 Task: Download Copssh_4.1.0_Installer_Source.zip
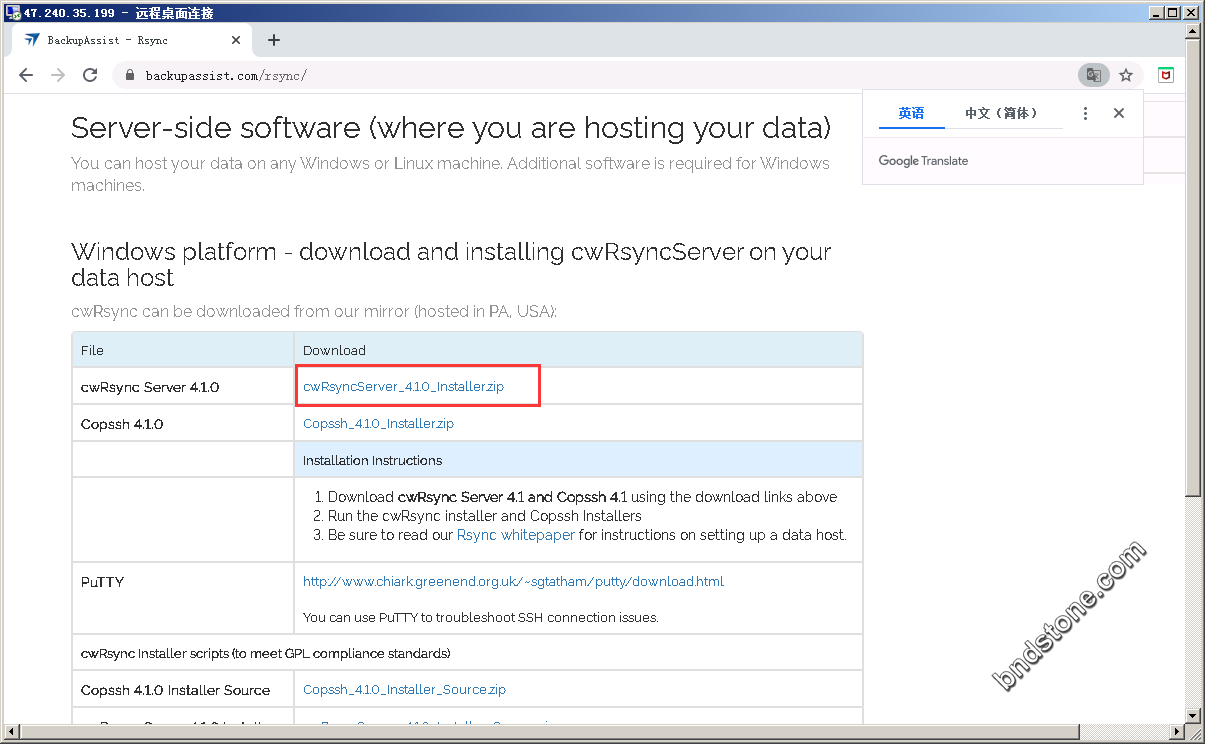click(x=404, y=689)
